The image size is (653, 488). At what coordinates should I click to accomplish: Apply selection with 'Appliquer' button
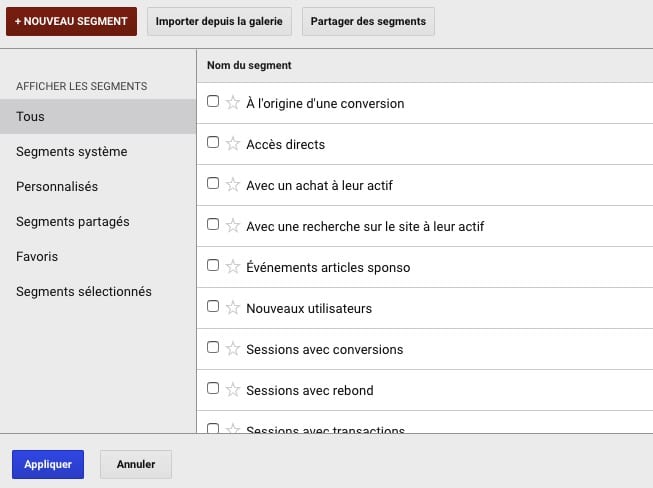[x=48, y=465]
